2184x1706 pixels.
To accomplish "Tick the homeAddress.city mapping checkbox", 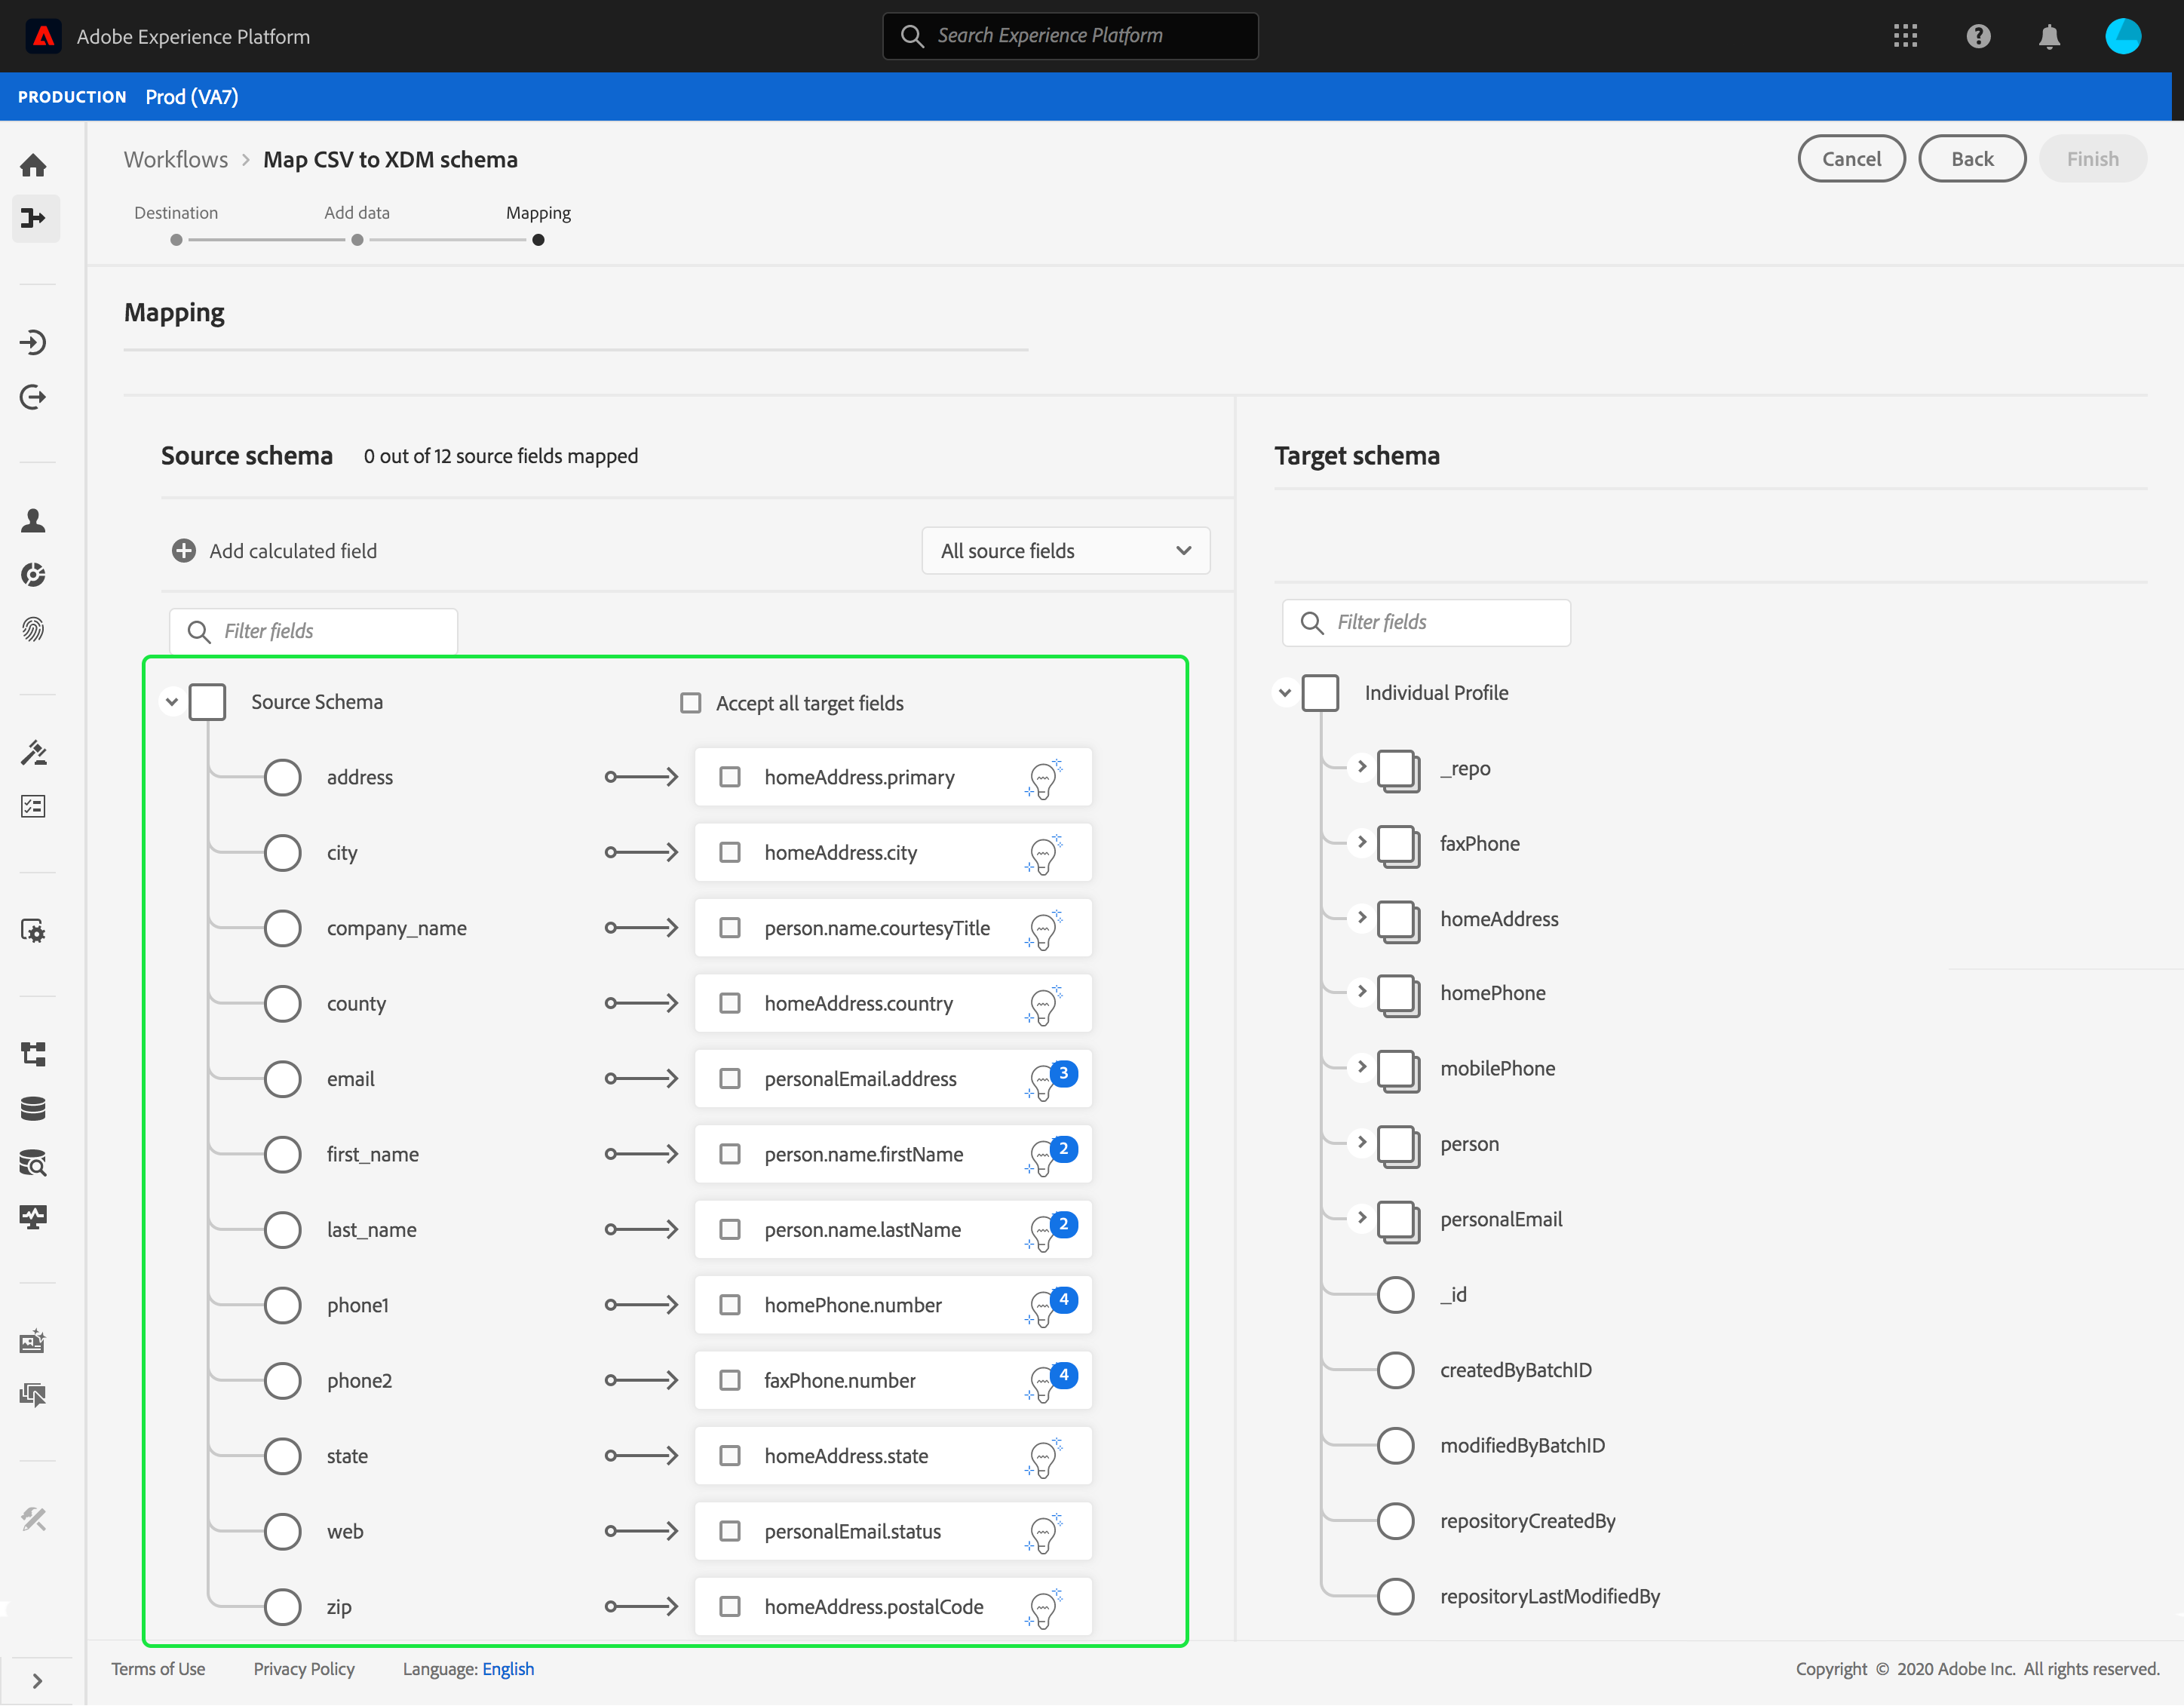I will [x=730, y=853].
